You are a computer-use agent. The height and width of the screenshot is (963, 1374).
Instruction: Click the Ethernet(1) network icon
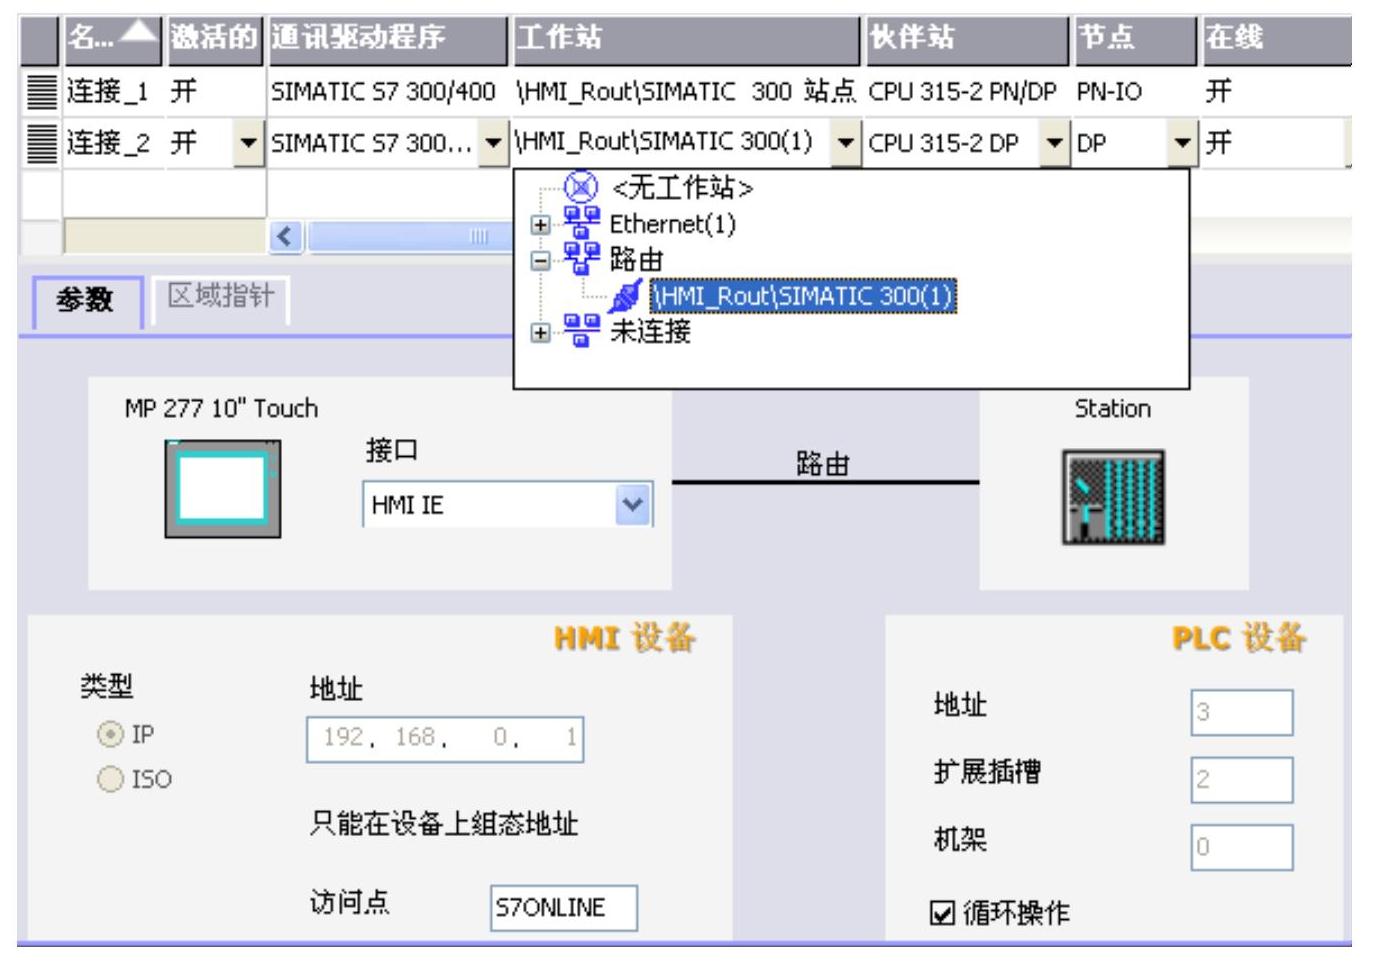click(x=581, y=223)
